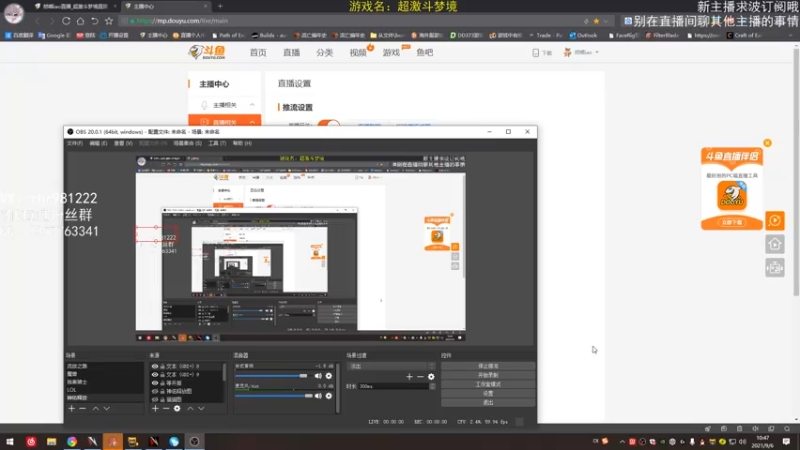Toggle visibility of second 文本 (GDI+) source
The width and height of the screenshot is (800, 450).
click(155, 374)
